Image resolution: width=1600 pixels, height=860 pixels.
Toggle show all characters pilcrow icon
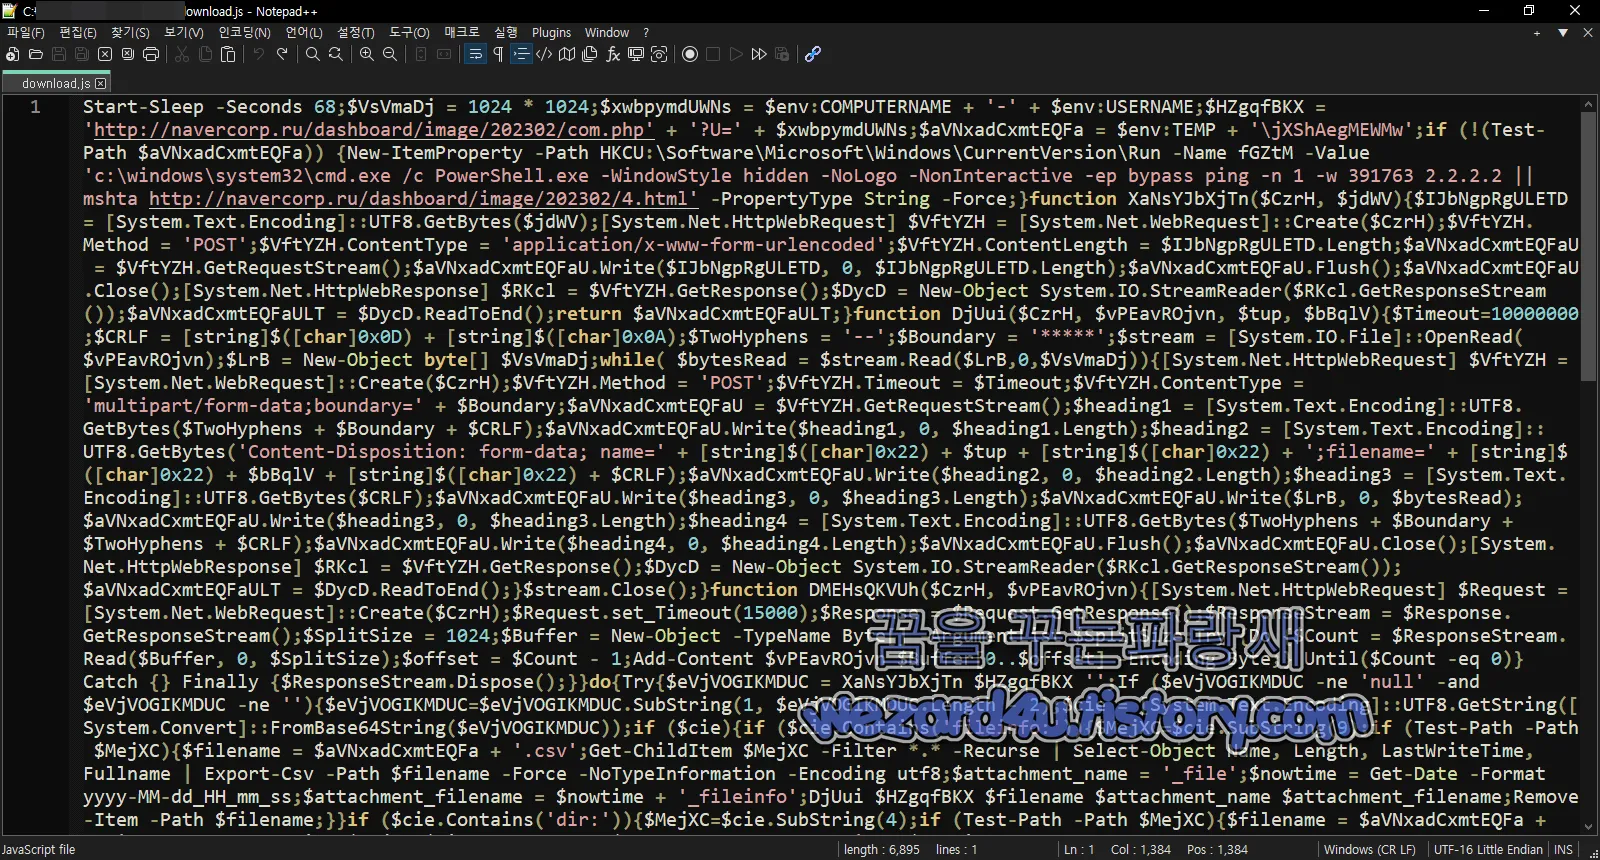[x=498, y=54]
